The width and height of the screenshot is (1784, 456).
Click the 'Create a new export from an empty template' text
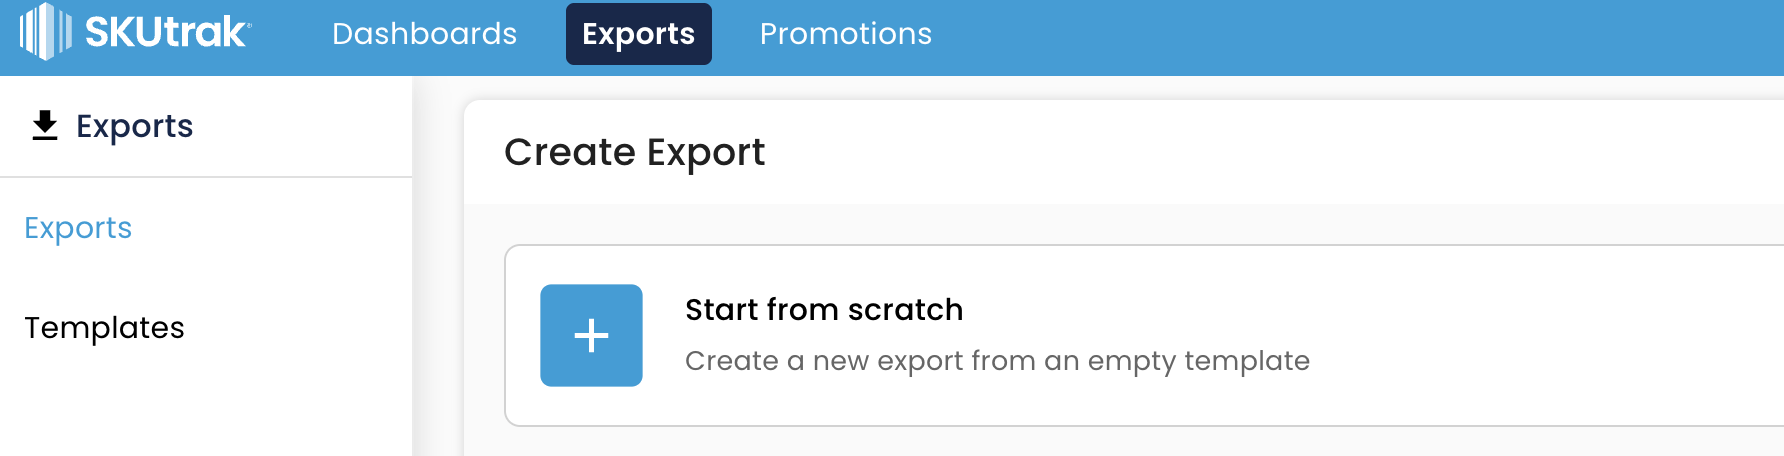pos(997,361)
